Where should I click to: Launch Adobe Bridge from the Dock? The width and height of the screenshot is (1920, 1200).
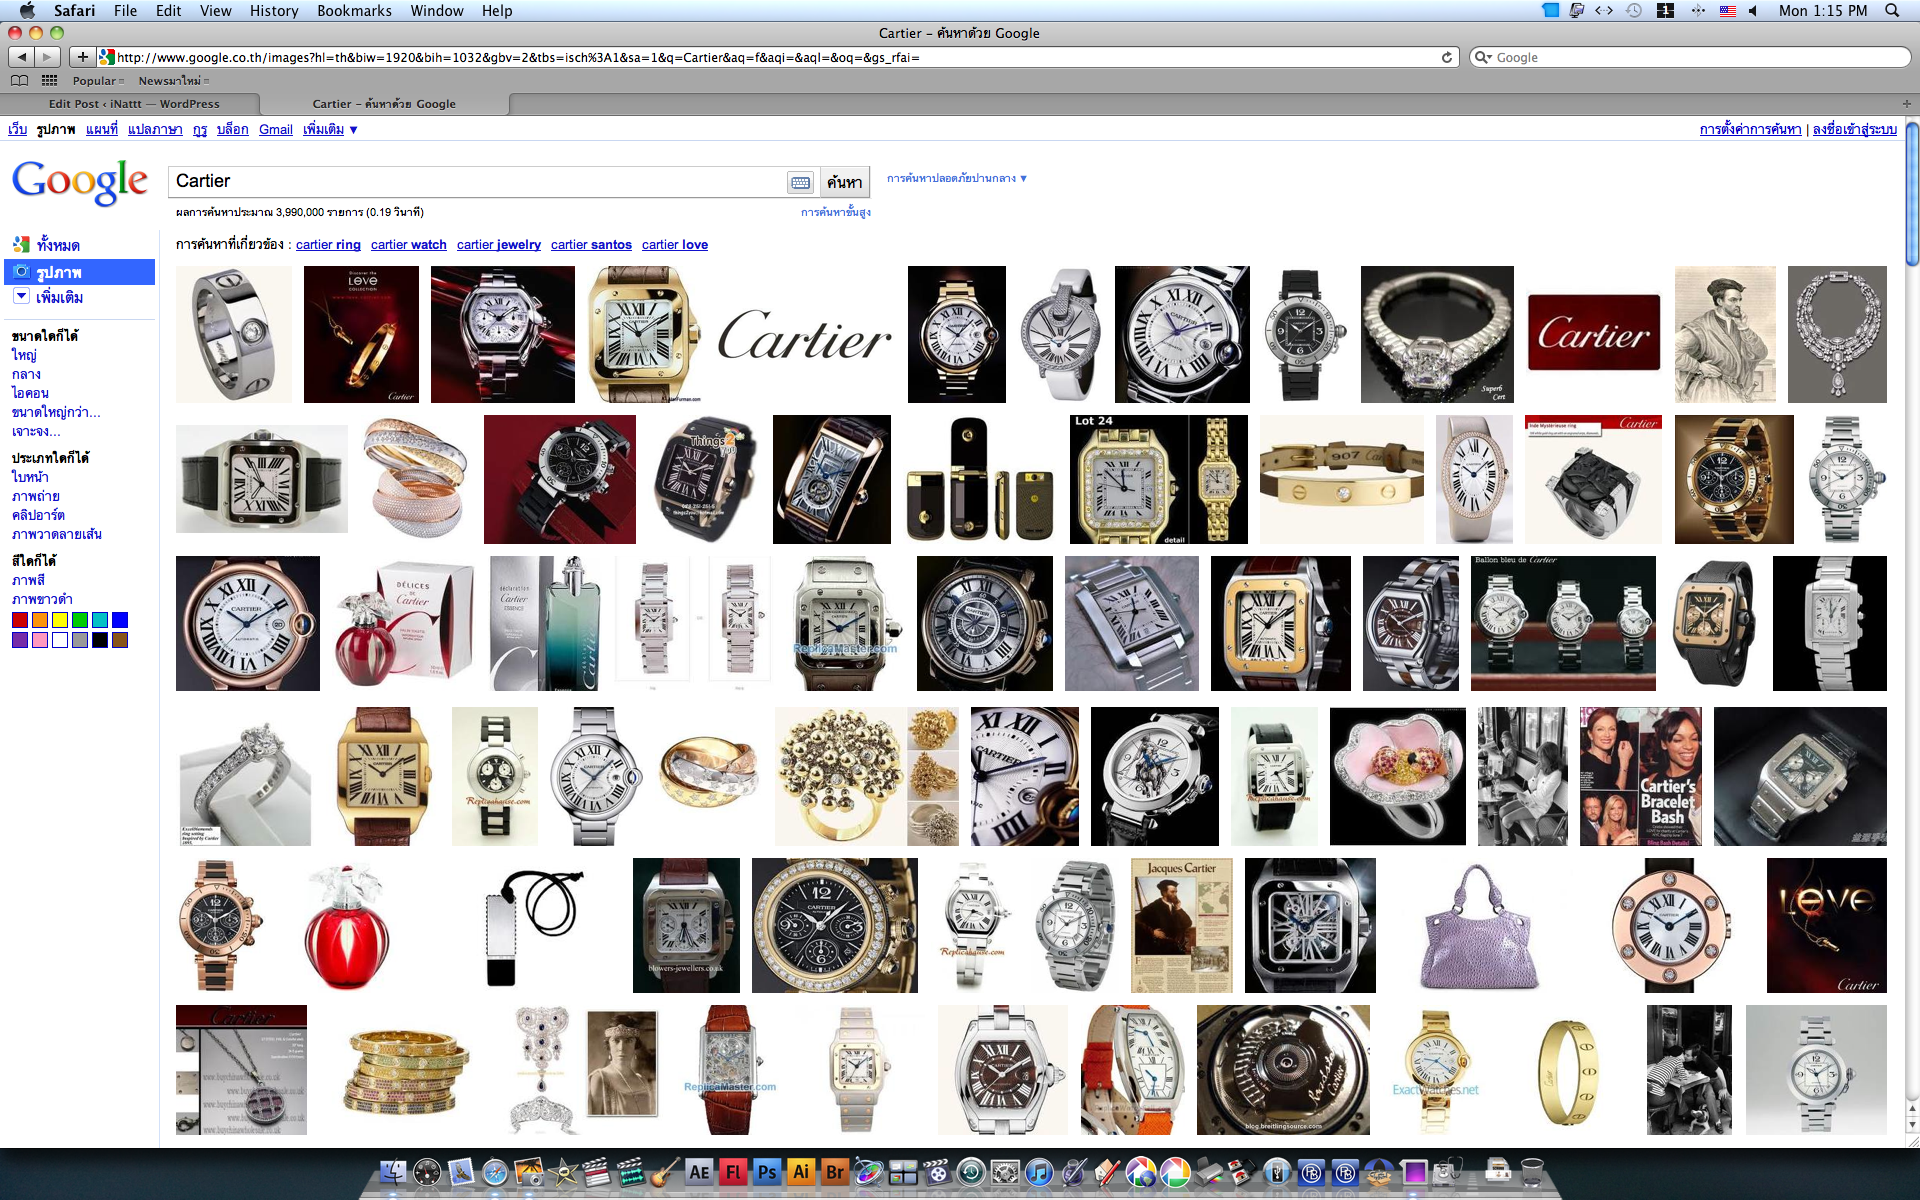835,1172
